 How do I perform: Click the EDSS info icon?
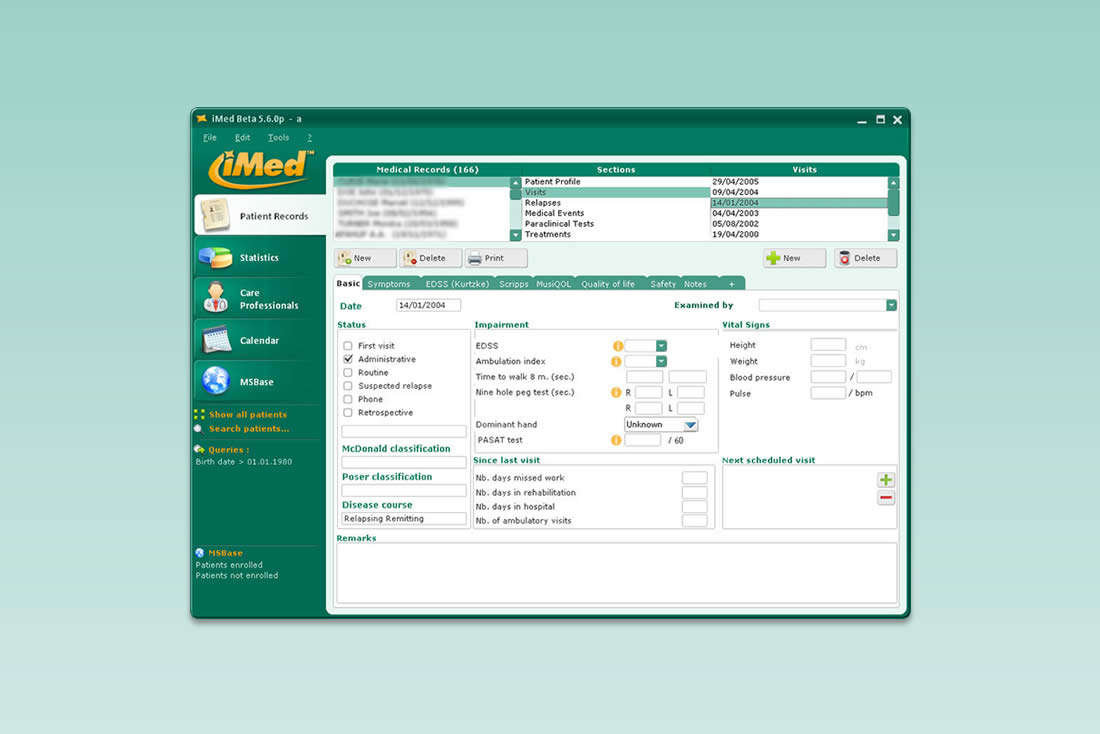[616, 346]
